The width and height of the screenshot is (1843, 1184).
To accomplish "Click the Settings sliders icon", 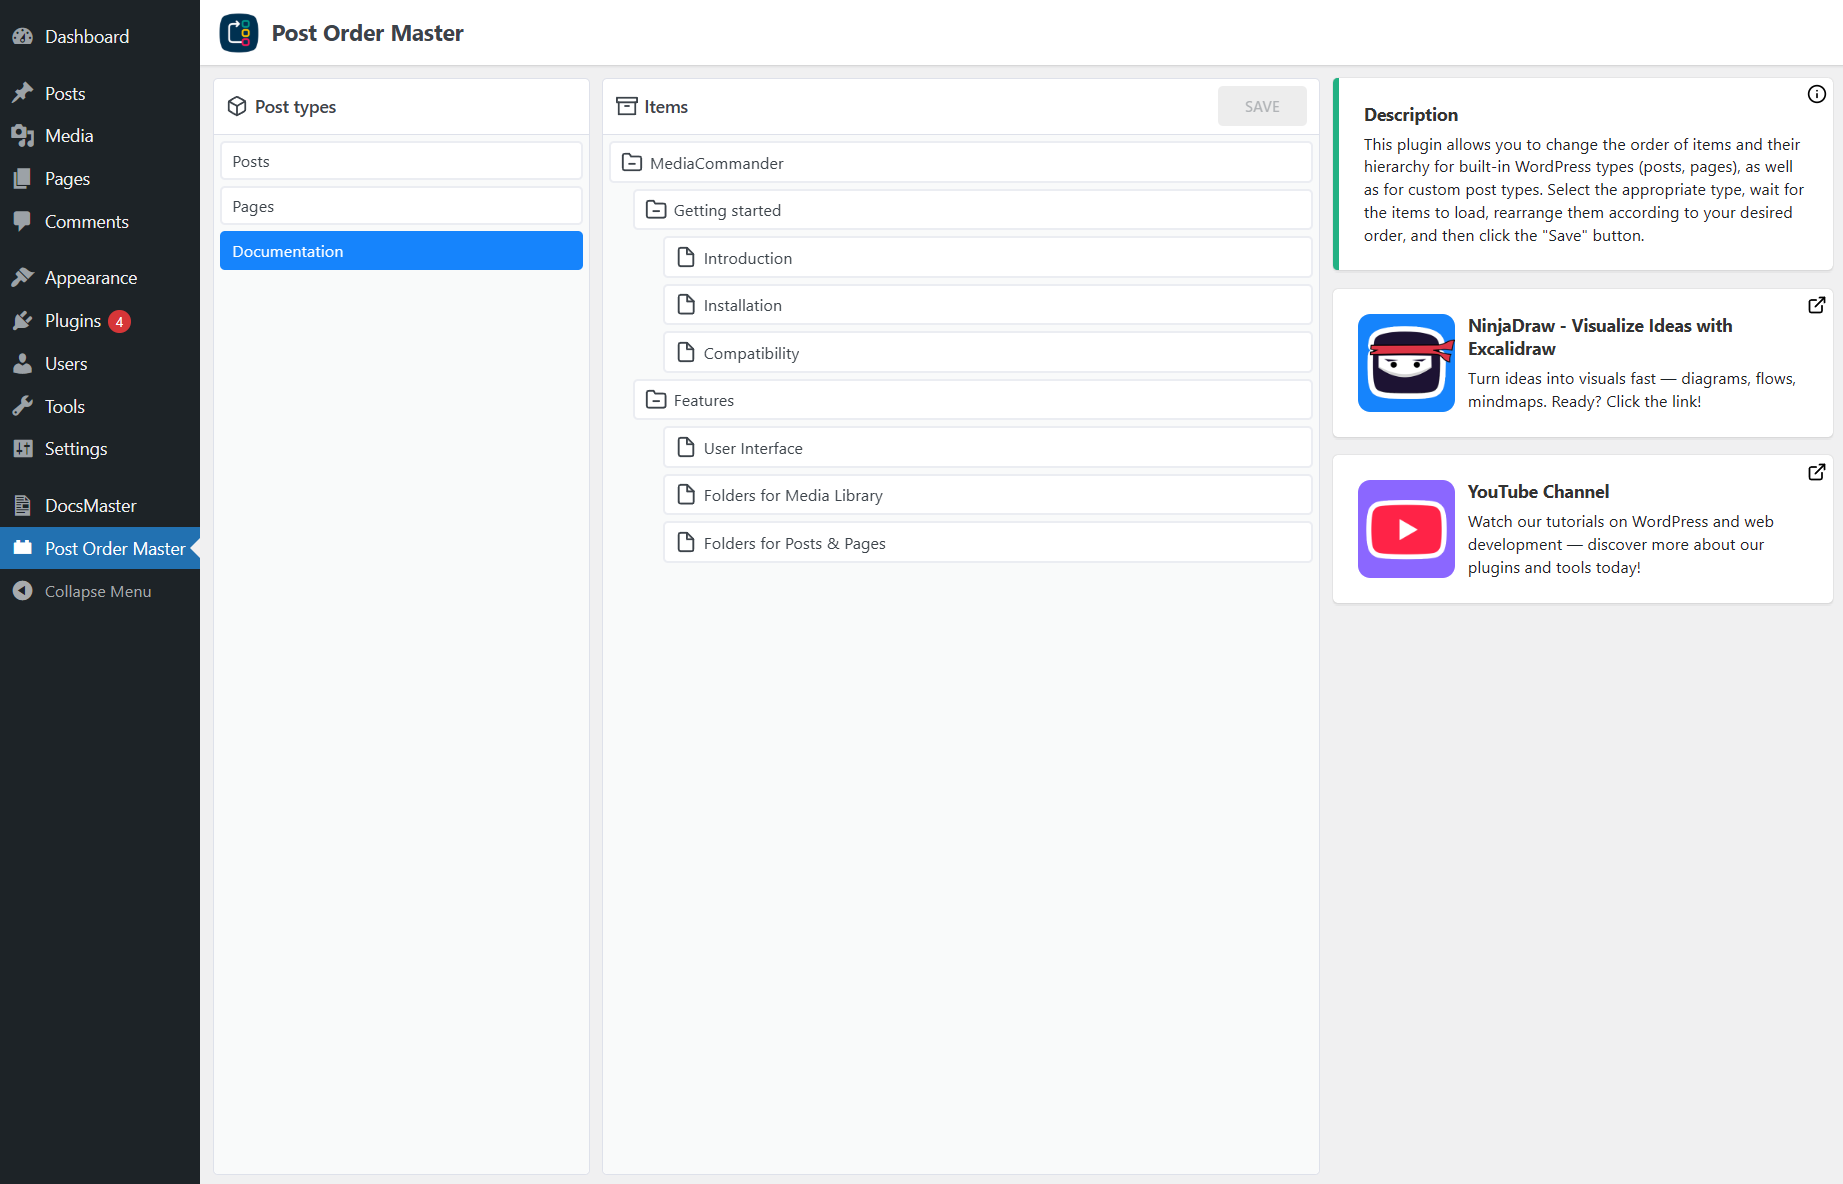I will (x=23, y=449).
